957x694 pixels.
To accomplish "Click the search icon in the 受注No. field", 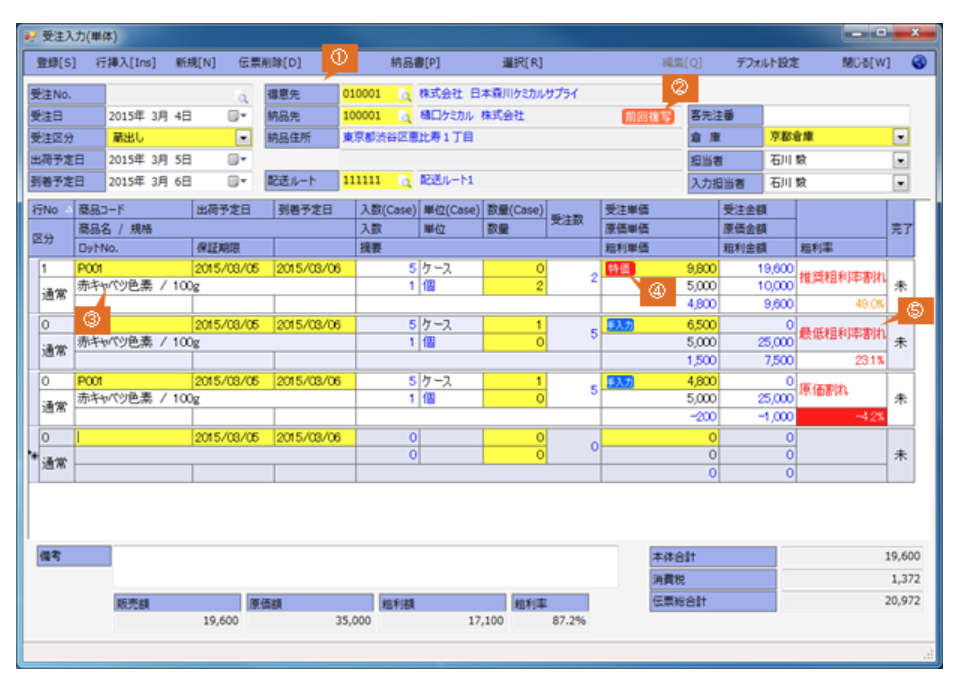I will point(241,97).
